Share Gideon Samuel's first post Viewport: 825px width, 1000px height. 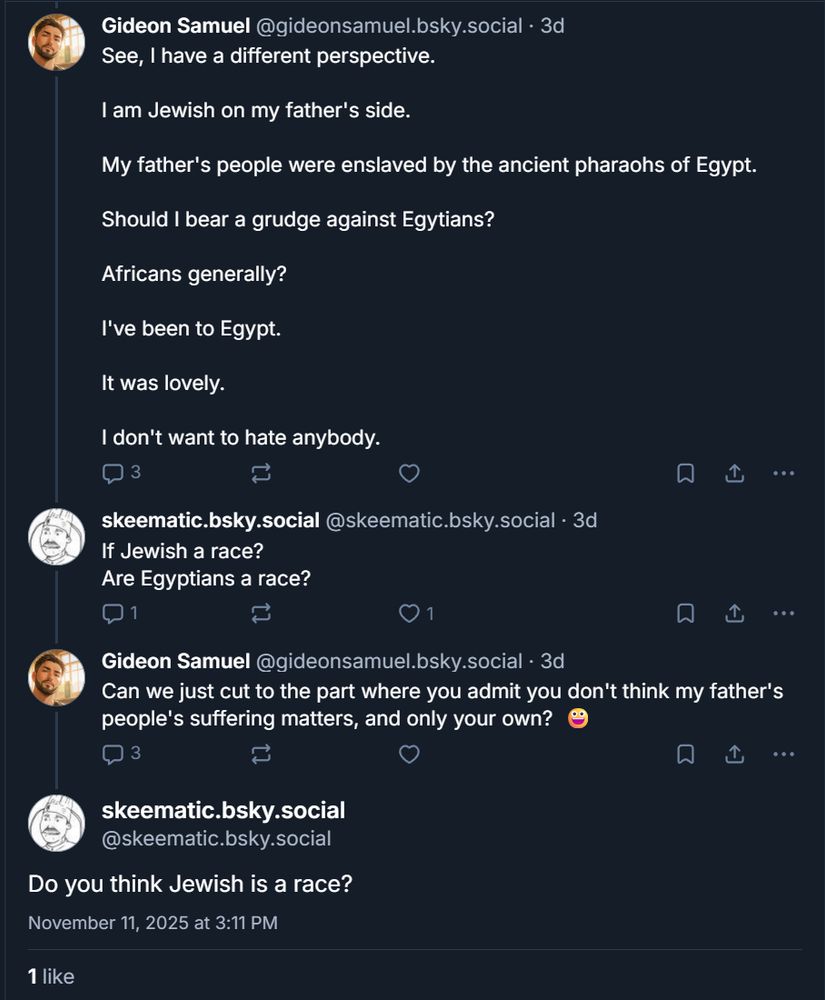click(735, 474)
